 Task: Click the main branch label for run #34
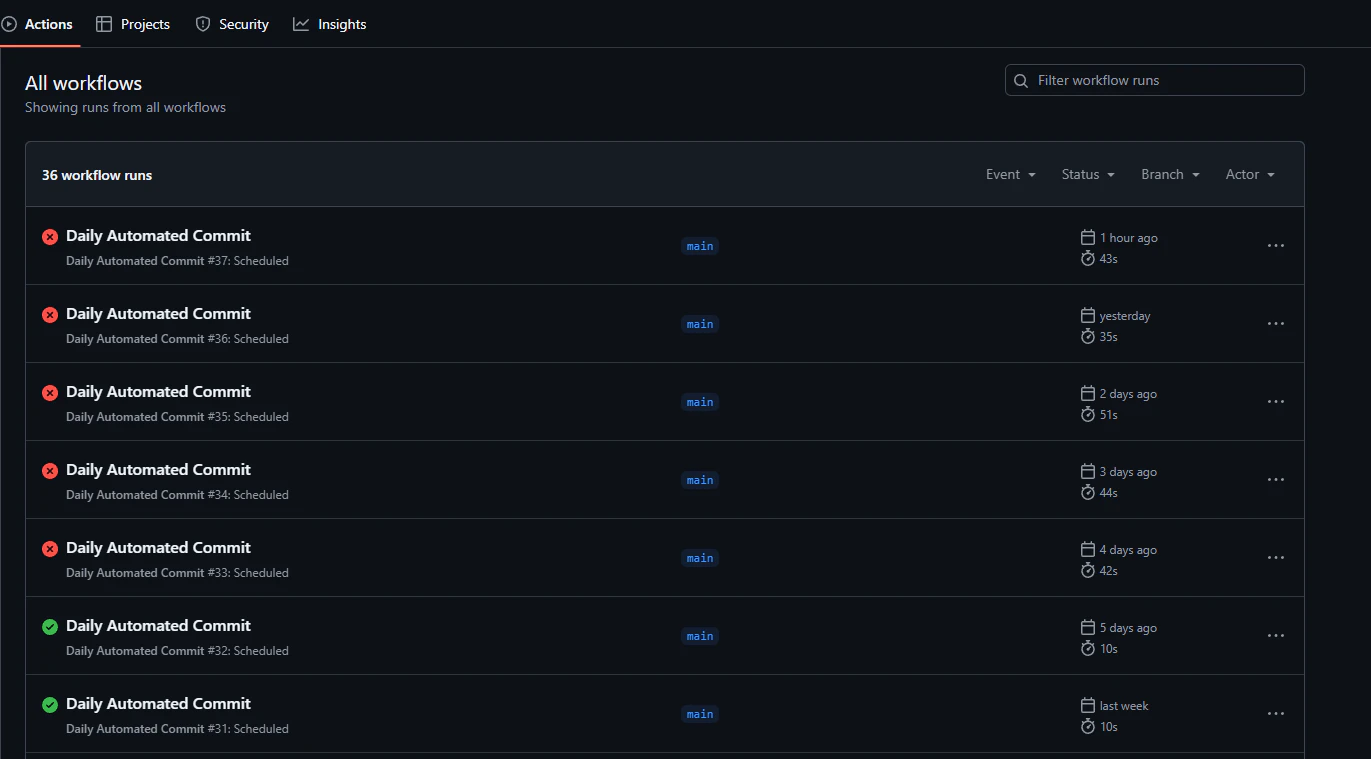point(700,480)
